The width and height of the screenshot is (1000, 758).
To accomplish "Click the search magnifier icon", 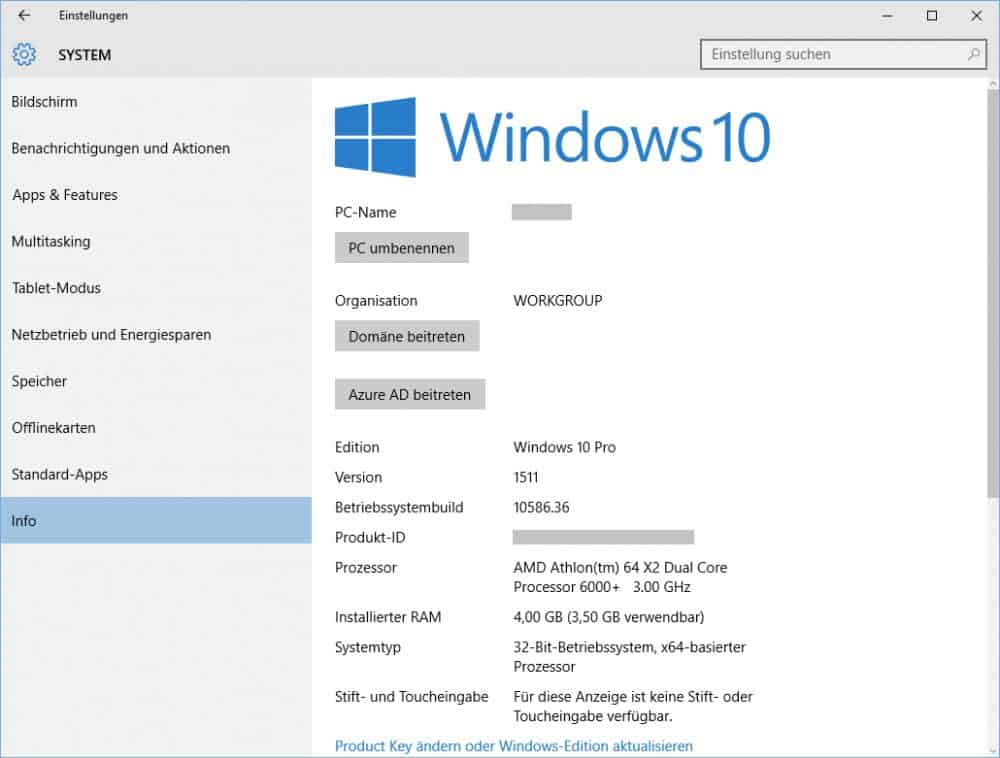I will tap(973, 54).
